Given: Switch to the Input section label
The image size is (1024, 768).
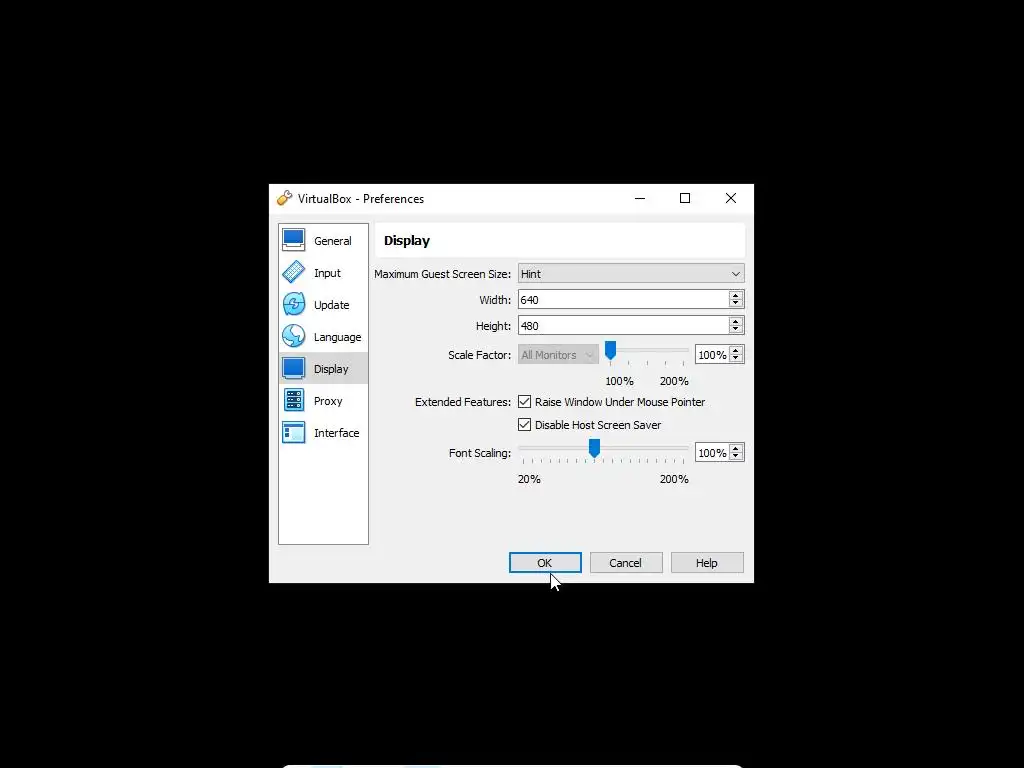Looking at the screenshot, I should point(327,273).
